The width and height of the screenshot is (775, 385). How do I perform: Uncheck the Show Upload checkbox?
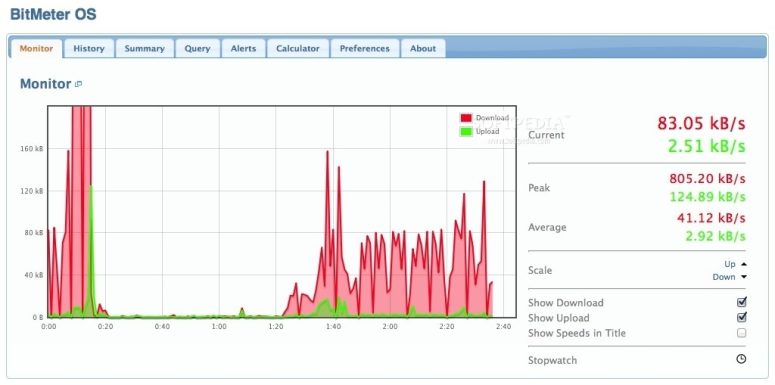(741, 317)
